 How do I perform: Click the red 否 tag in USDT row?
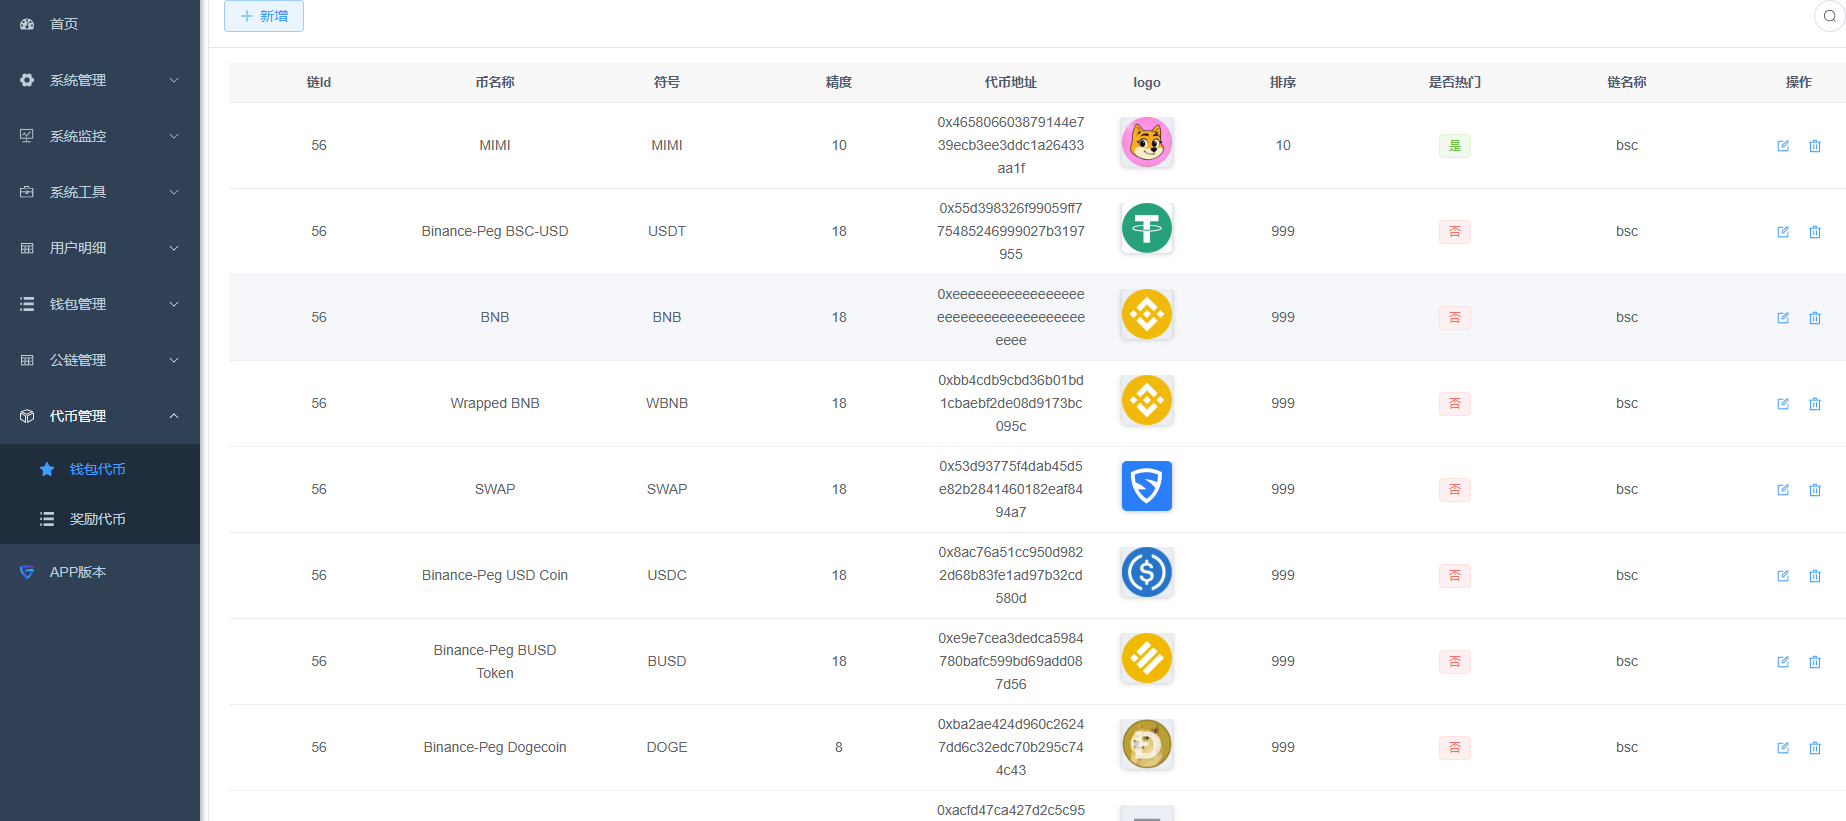coord(1454,232)
